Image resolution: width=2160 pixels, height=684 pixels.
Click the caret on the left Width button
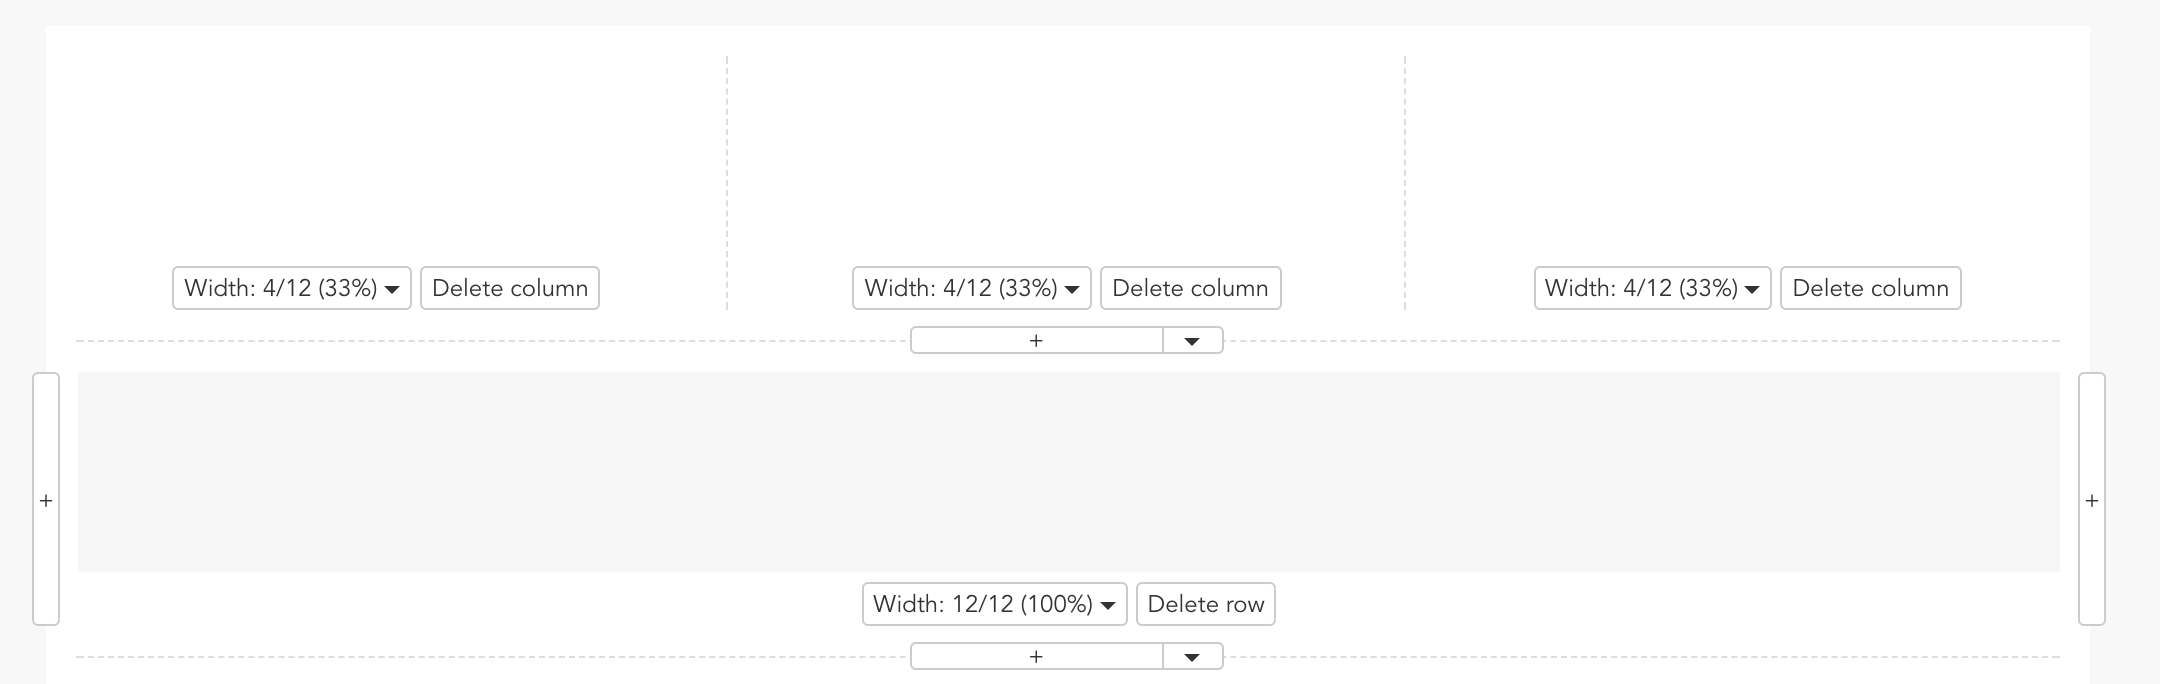[392, 288]
